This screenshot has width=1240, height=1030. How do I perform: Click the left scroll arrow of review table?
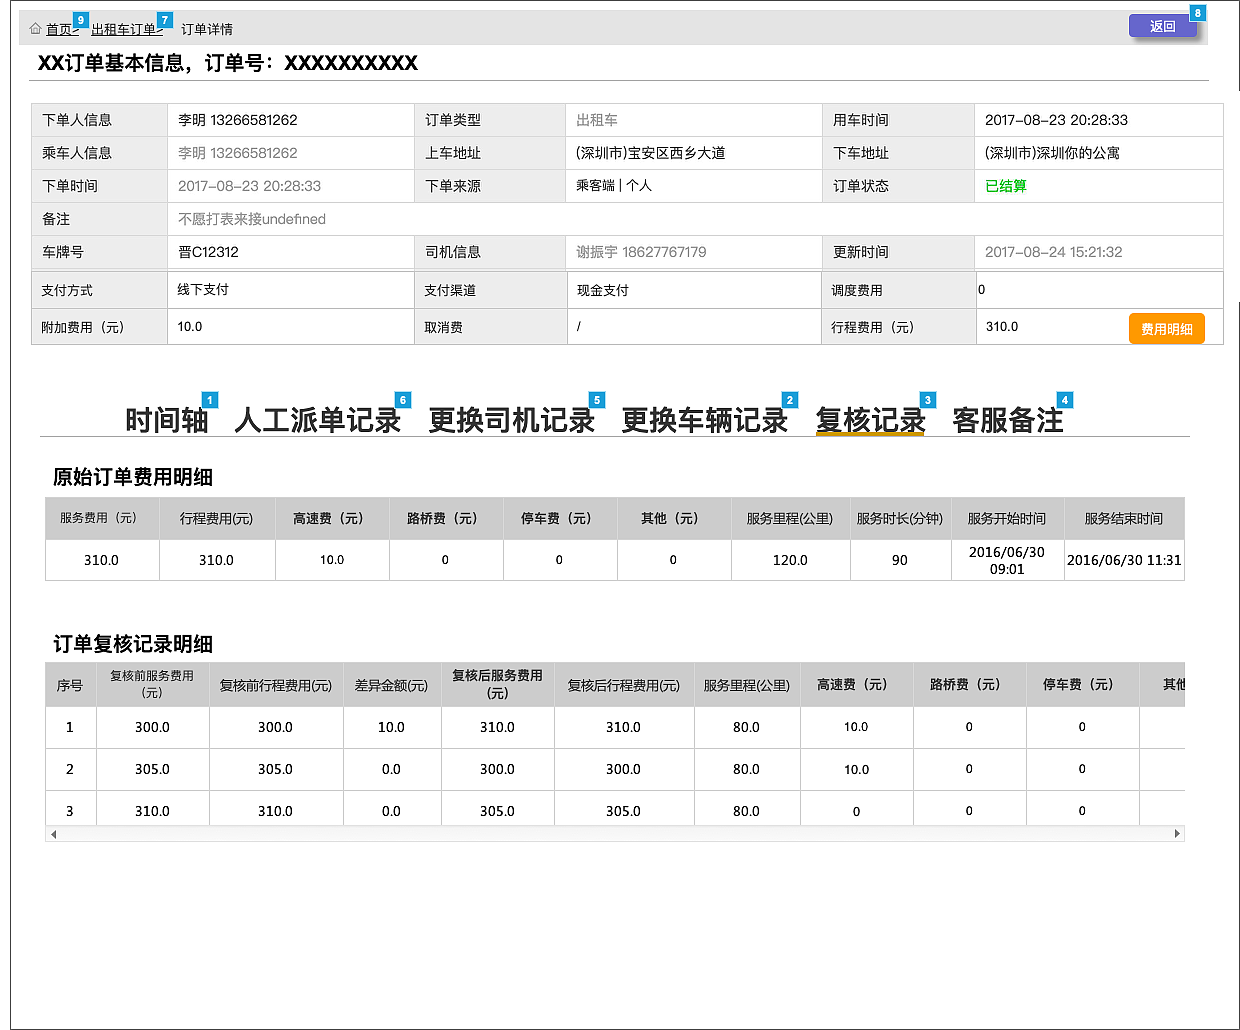coord(53,833)
